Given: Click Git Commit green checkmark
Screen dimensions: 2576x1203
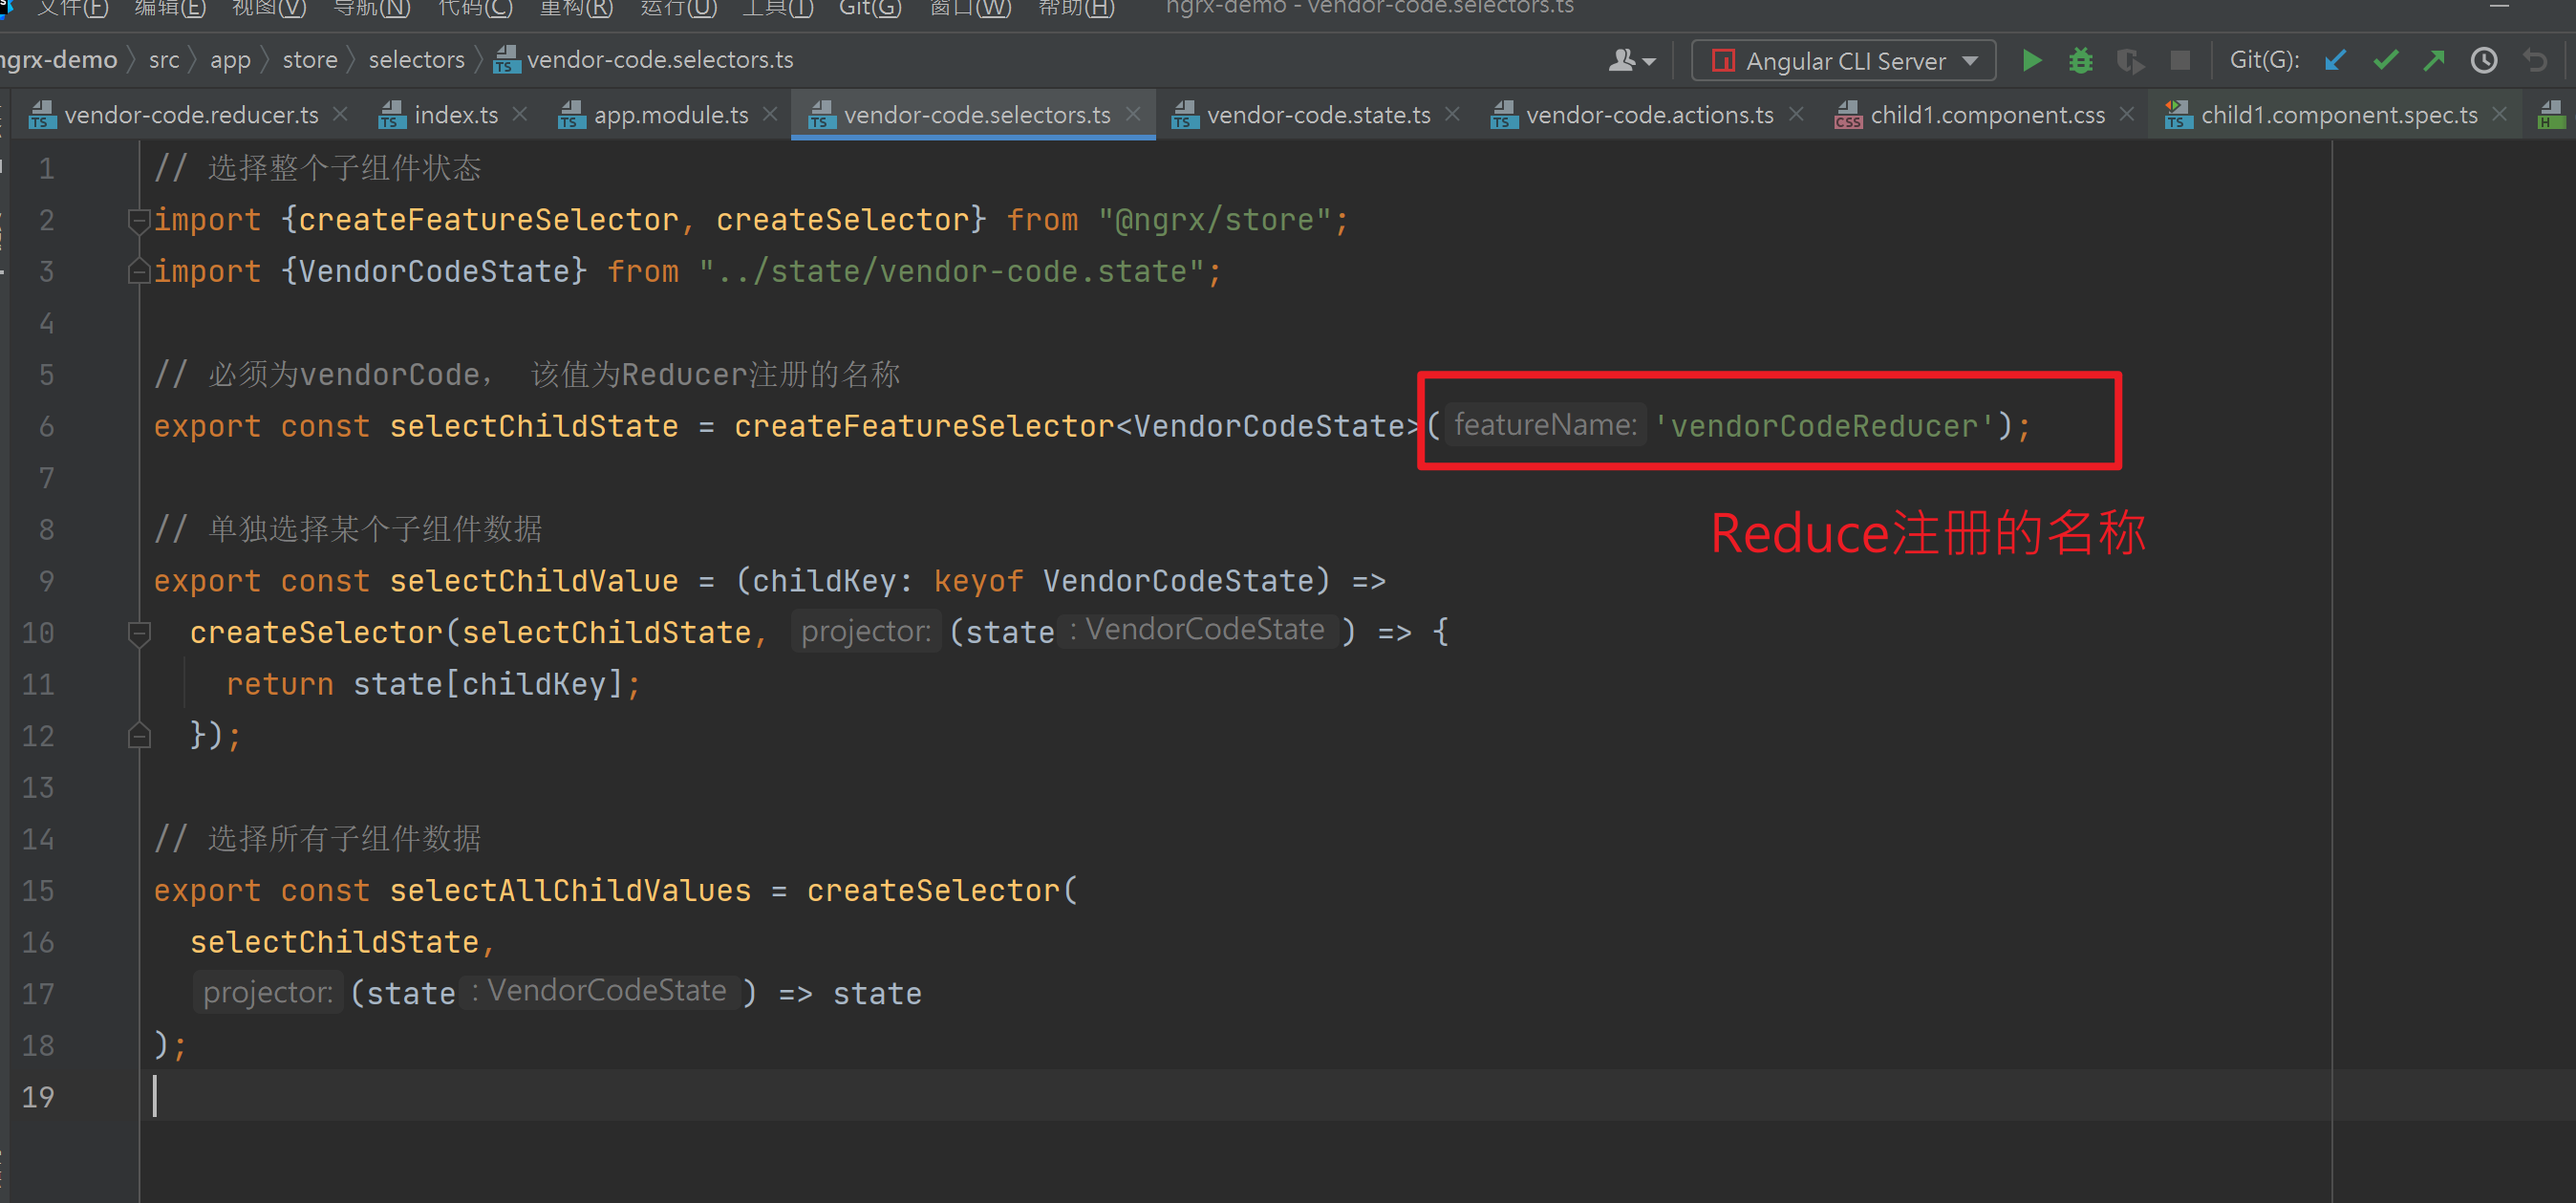Looking at the screenshot, I should click(2386, 61).
